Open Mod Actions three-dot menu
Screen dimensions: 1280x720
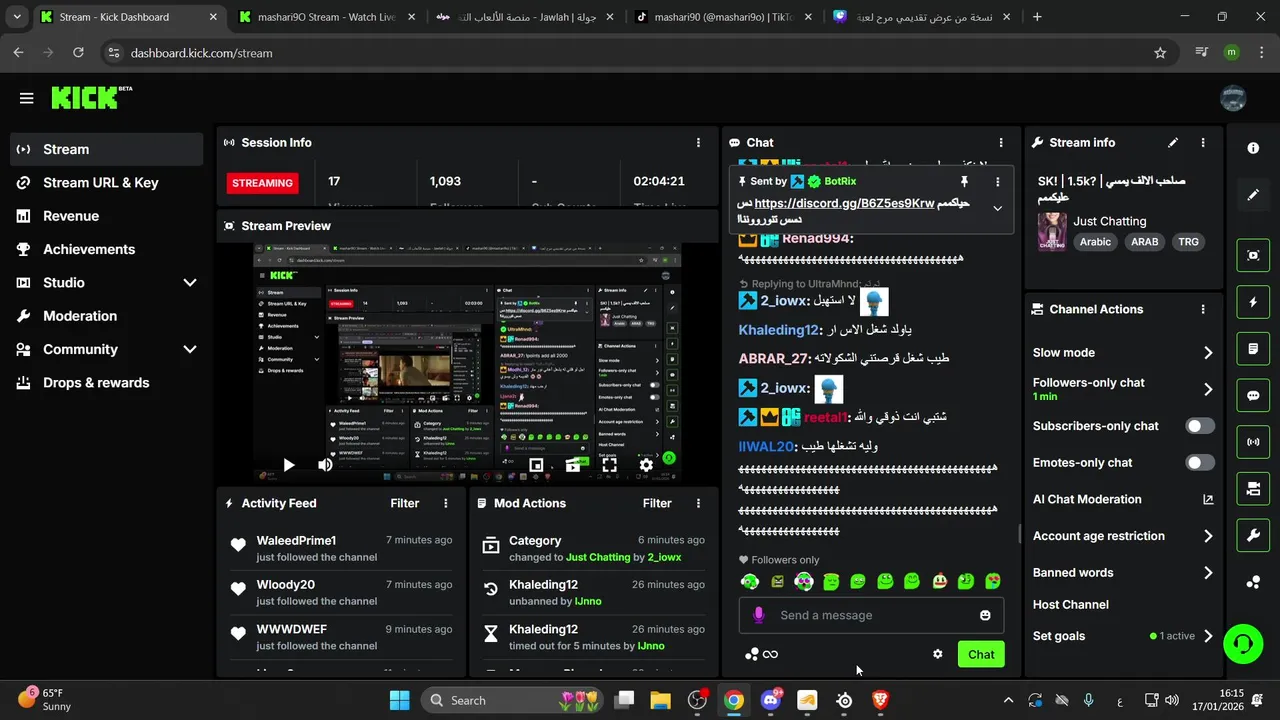click(x=698, y=503)
